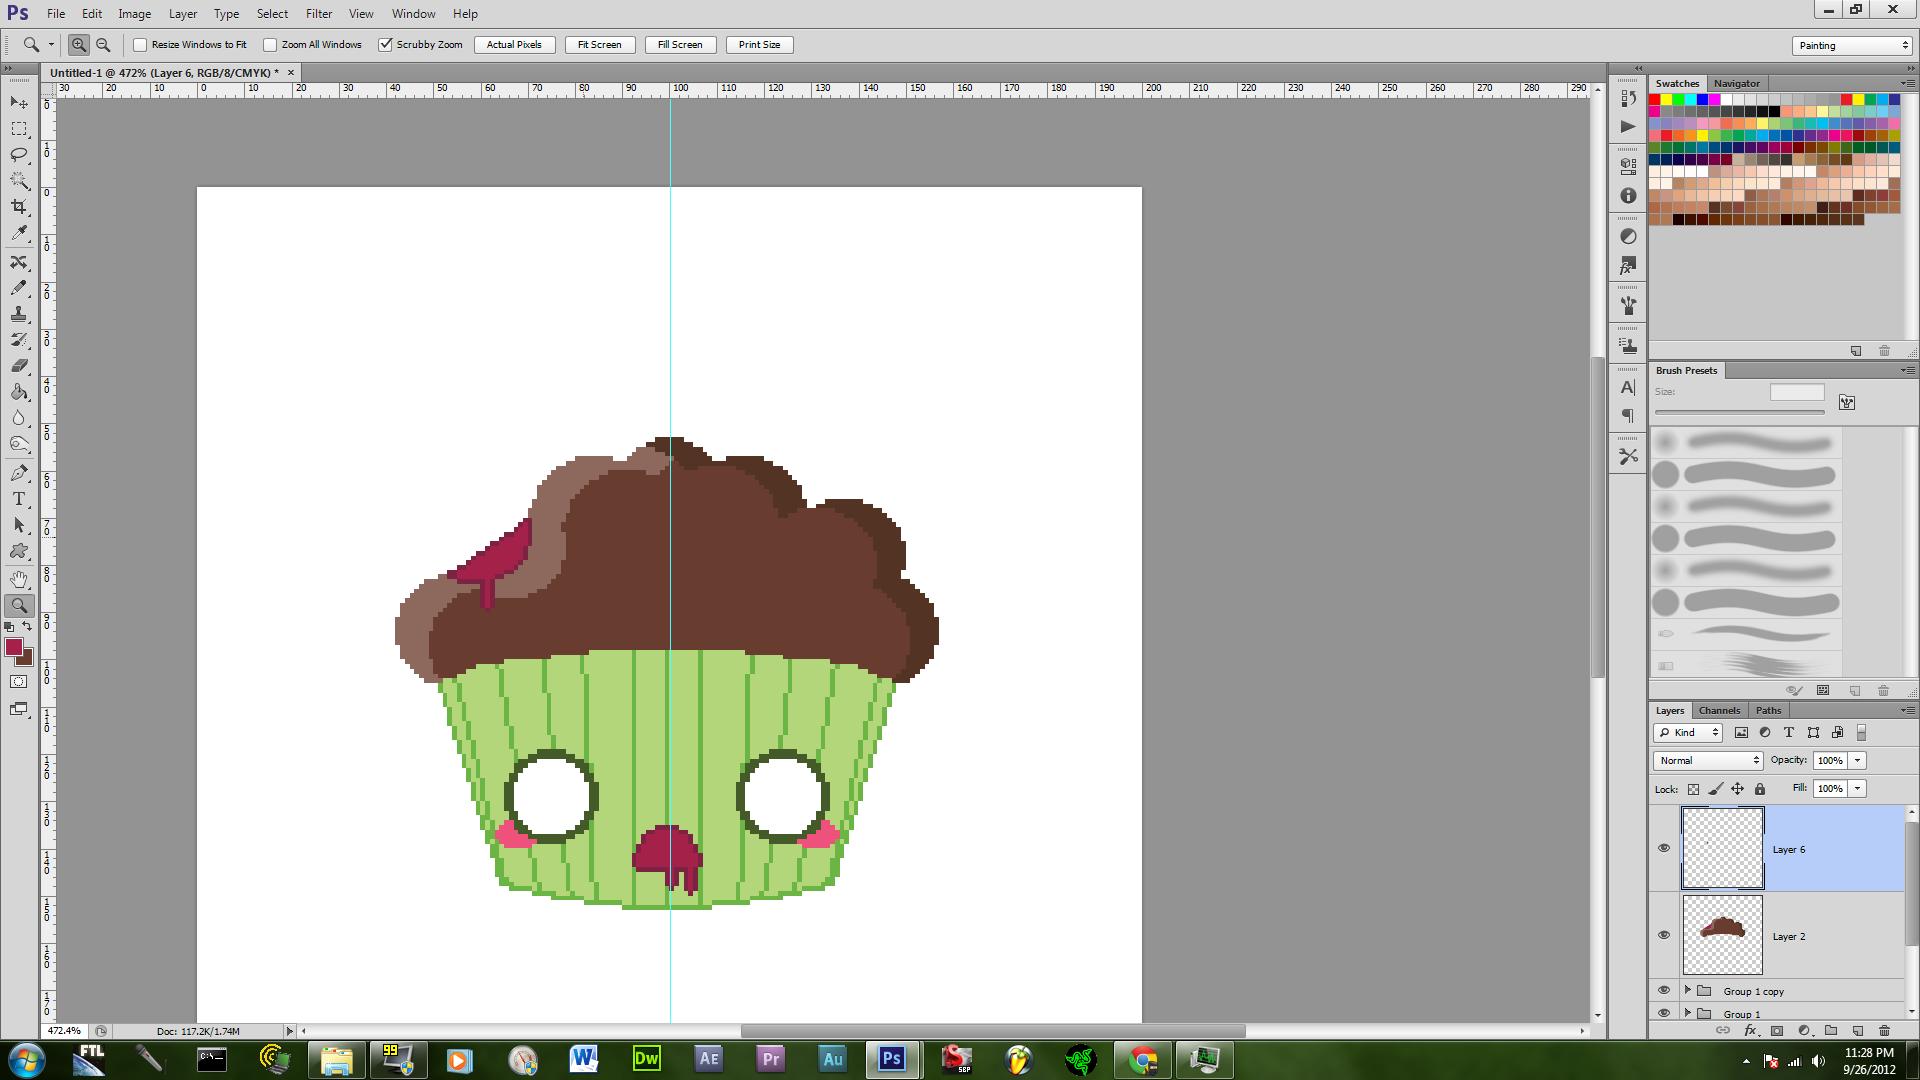Select the Move tool
1920x1080 pixels.
pyautogui.click(x=19, y=103)
